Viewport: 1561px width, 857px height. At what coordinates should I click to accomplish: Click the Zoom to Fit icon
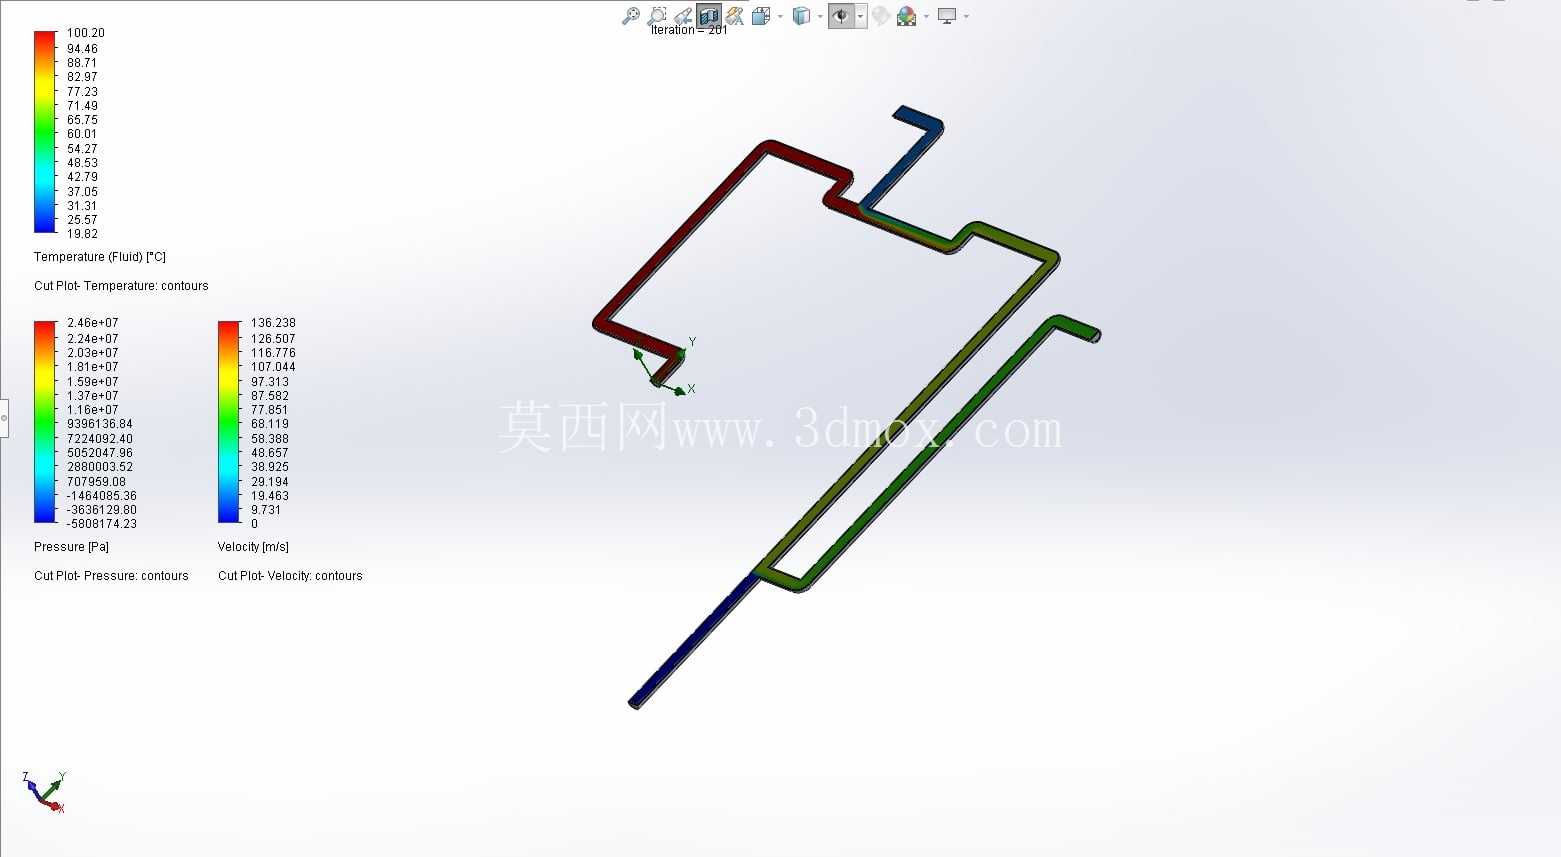pos(631,16)
